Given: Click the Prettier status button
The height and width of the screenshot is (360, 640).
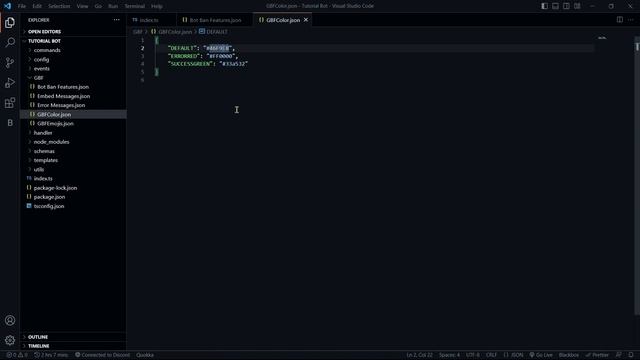Looking at the screenshot, I should (x=597, y=355).
